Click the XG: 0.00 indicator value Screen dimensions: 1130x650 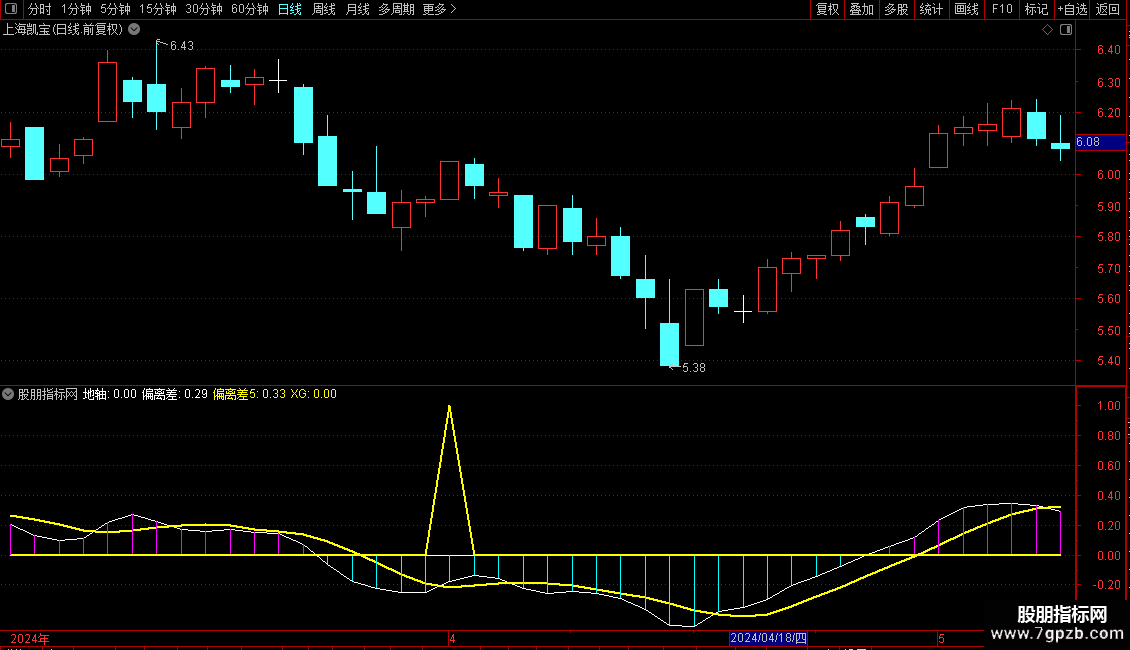[313, 394]
